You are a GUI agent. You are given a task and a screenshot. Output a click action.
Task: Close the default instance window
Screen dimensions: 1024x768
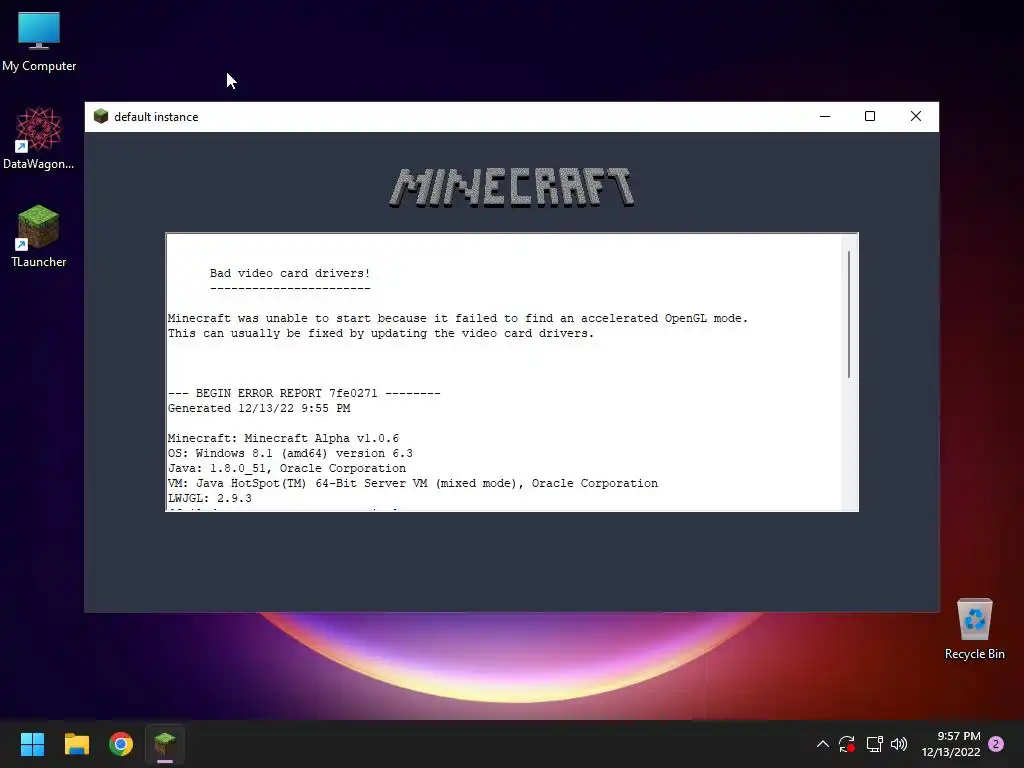click(916, 116)
